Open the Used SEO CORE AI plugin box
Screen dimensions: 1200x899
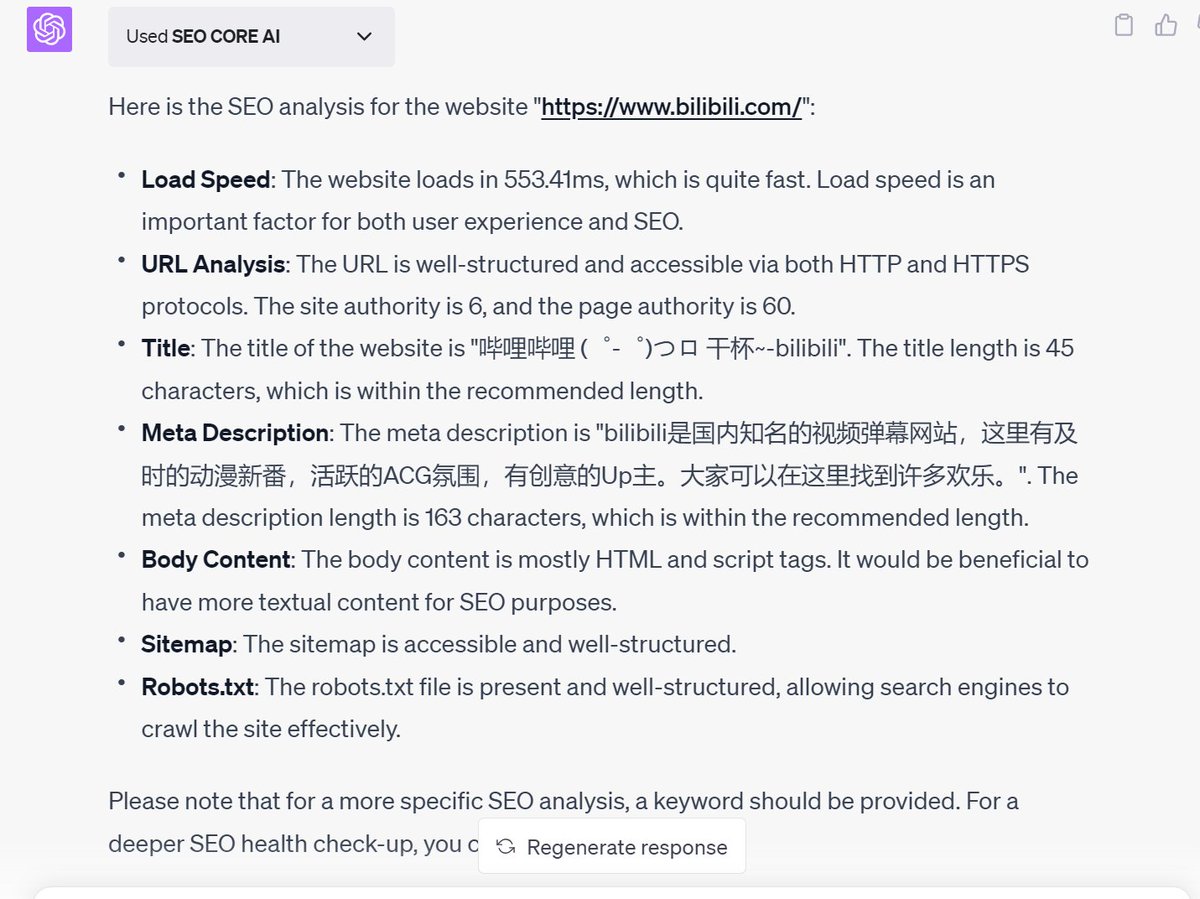click(251, 37)
